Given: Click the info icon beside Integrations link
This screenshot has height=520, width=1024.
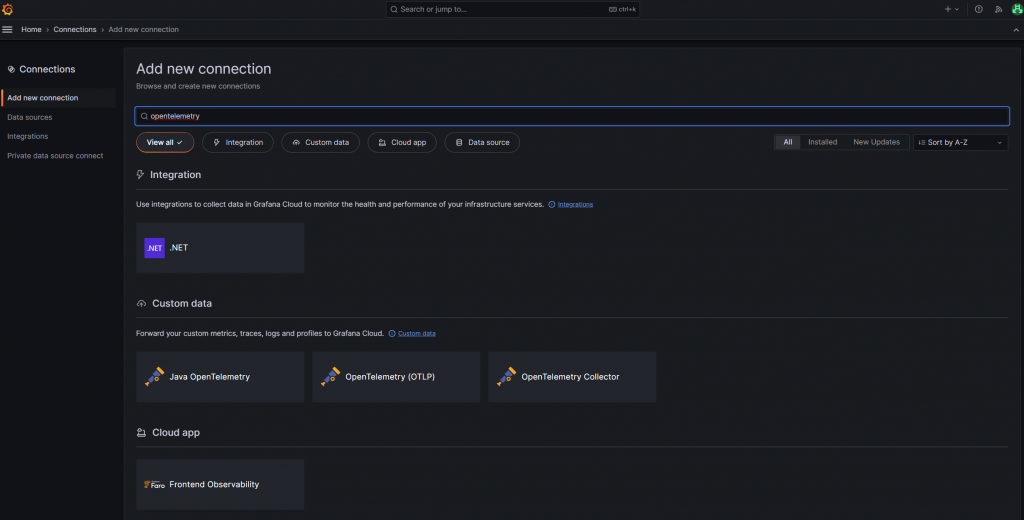Looking at the screenshot, I should [x=552, y=204].
